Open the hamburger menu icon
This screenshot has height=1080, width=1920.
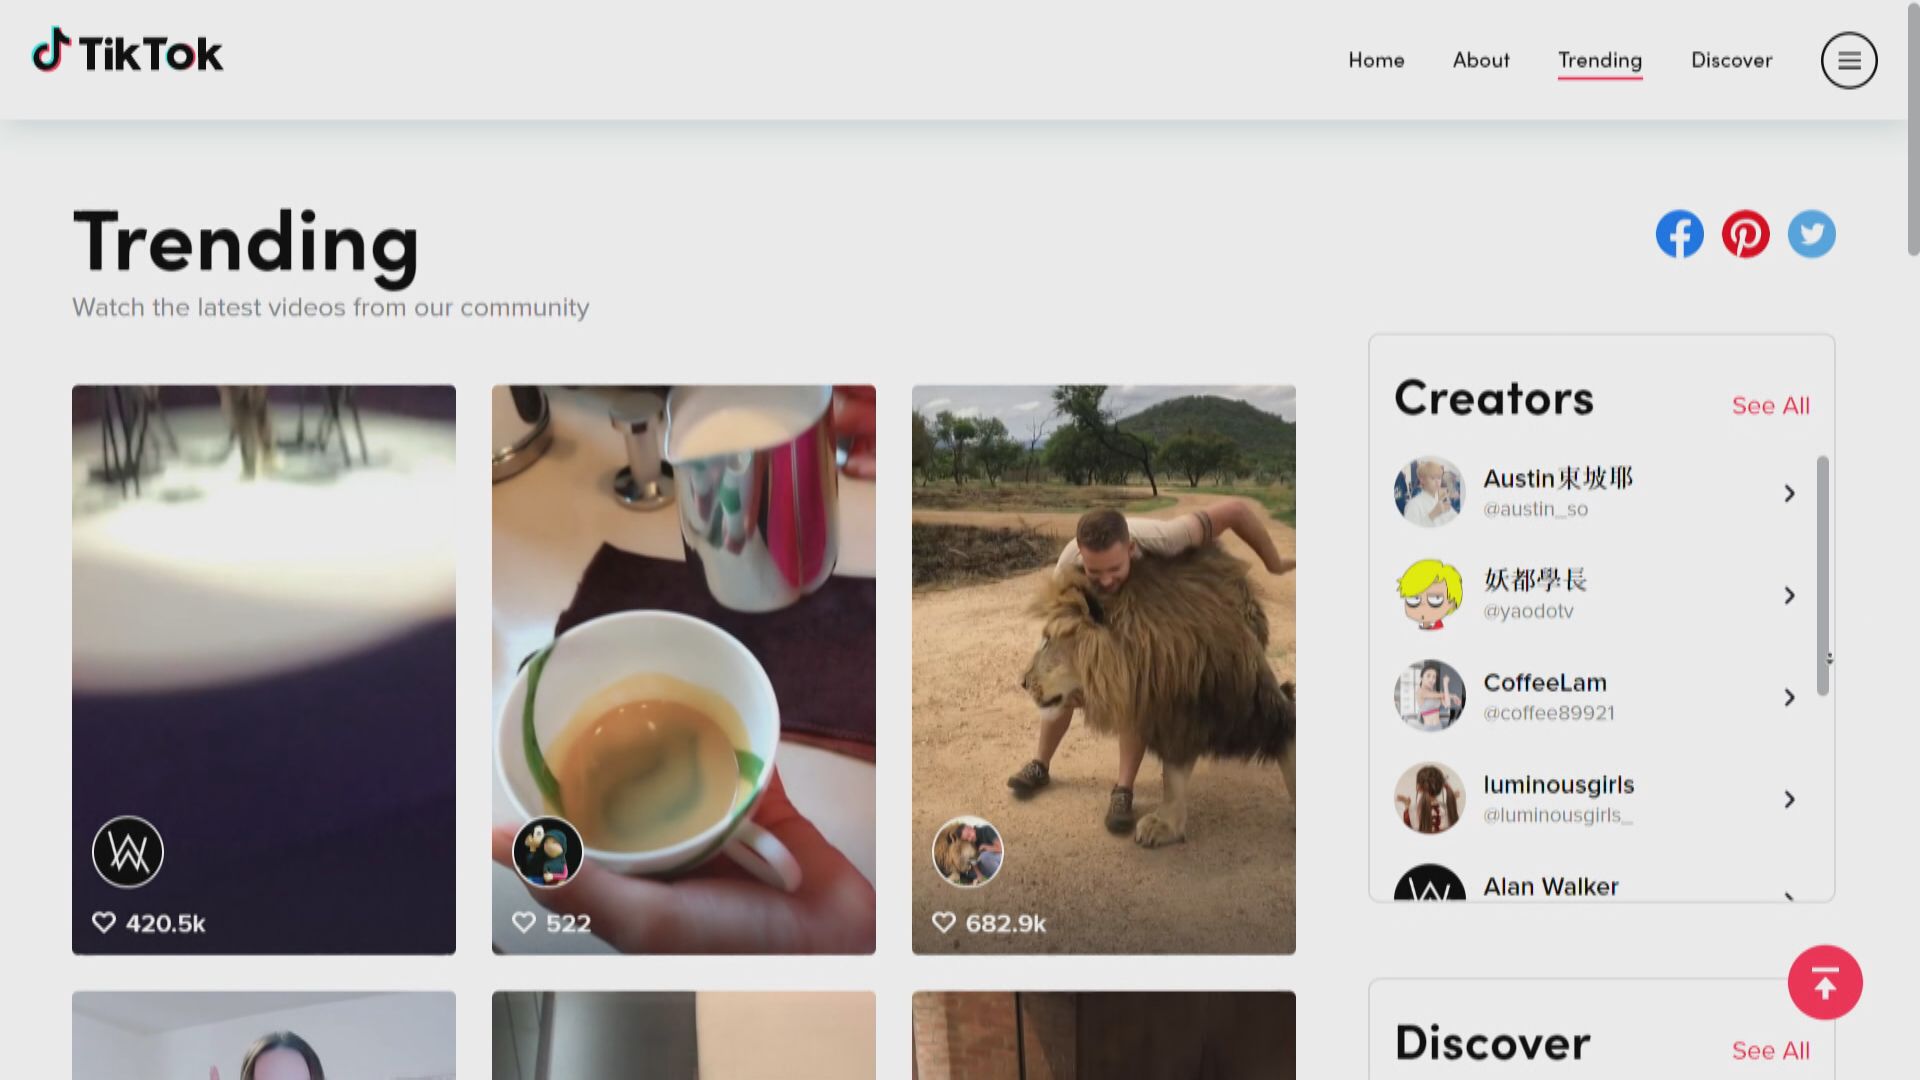coord(1848,60)
